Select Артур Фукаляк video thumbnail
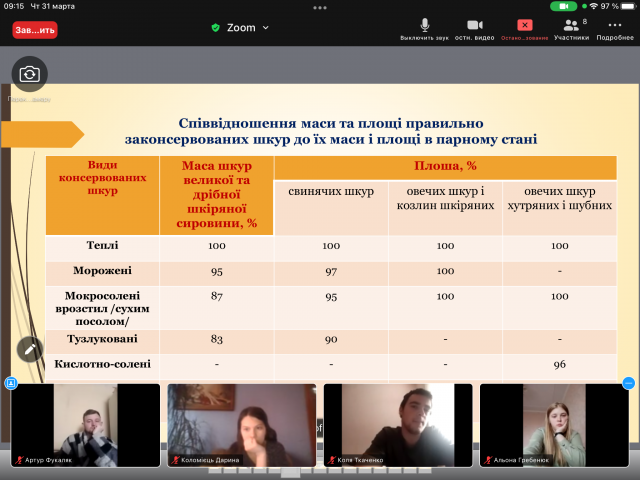This screenshot has width=640, height=480. (85, 425)
